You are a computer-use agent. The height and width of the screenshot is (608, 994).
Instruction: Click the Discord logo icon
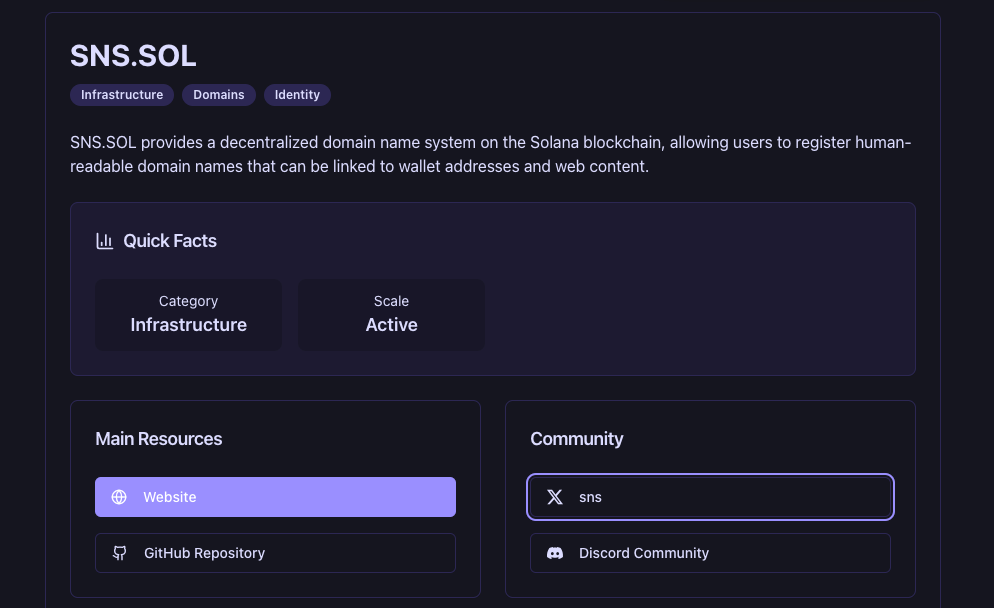tap(555, 553)
